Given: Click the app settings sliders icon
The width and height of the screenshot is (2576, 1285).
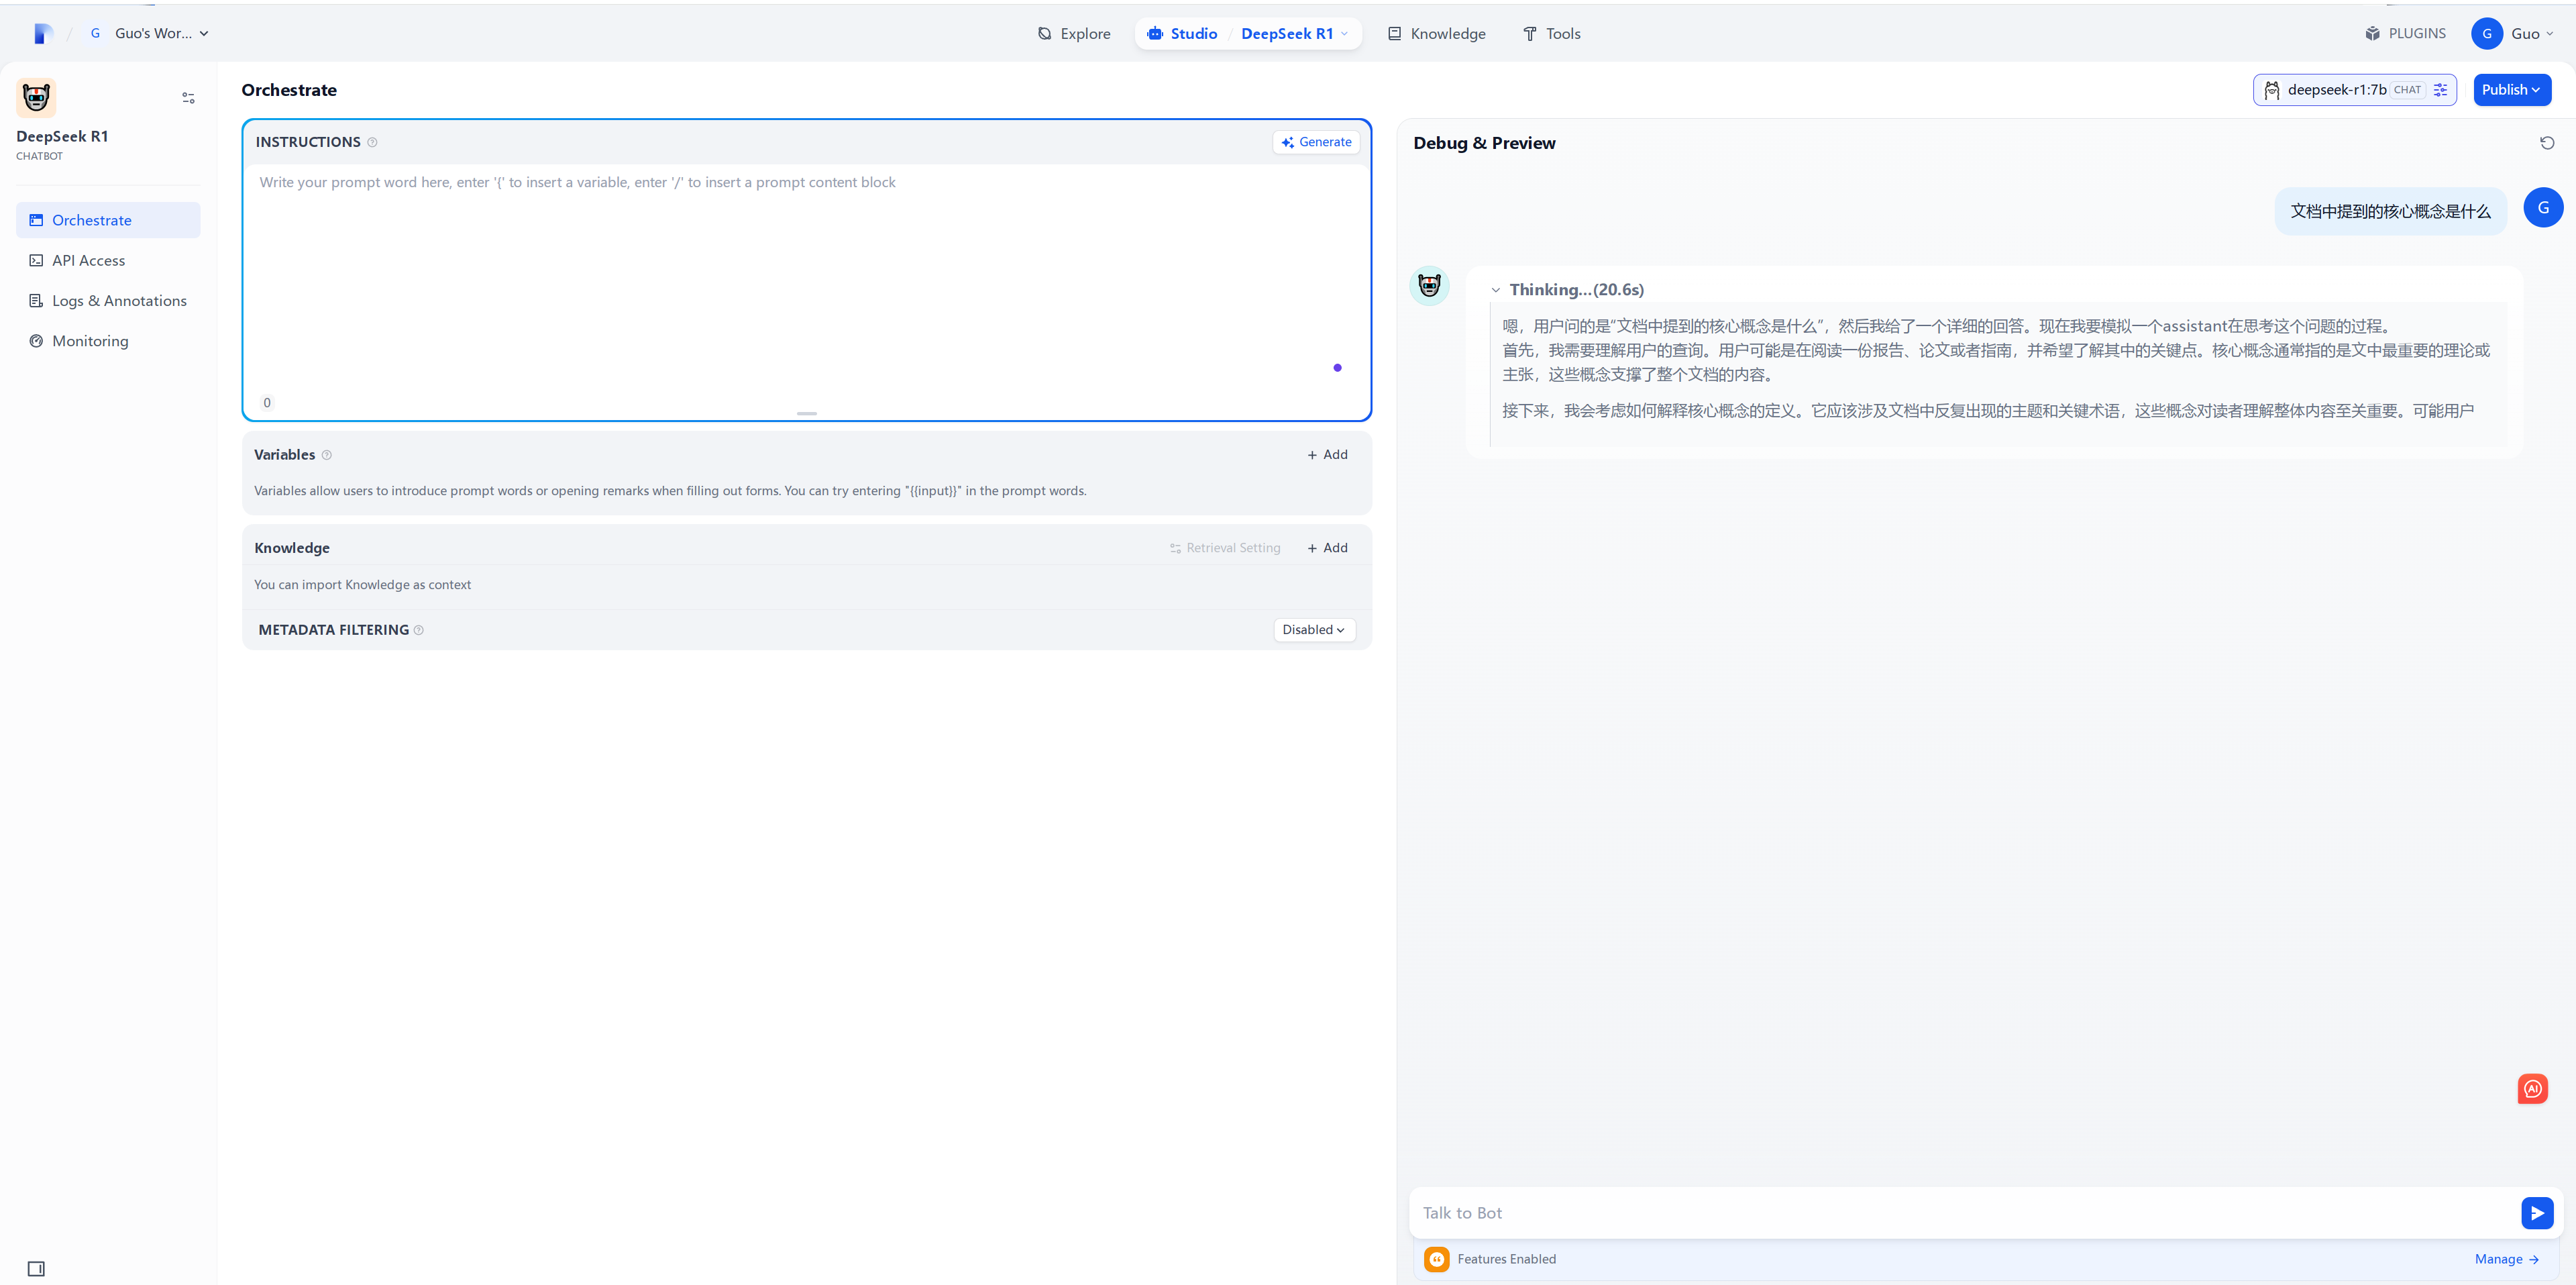Looking at the screenshot, I should point(188,98).
